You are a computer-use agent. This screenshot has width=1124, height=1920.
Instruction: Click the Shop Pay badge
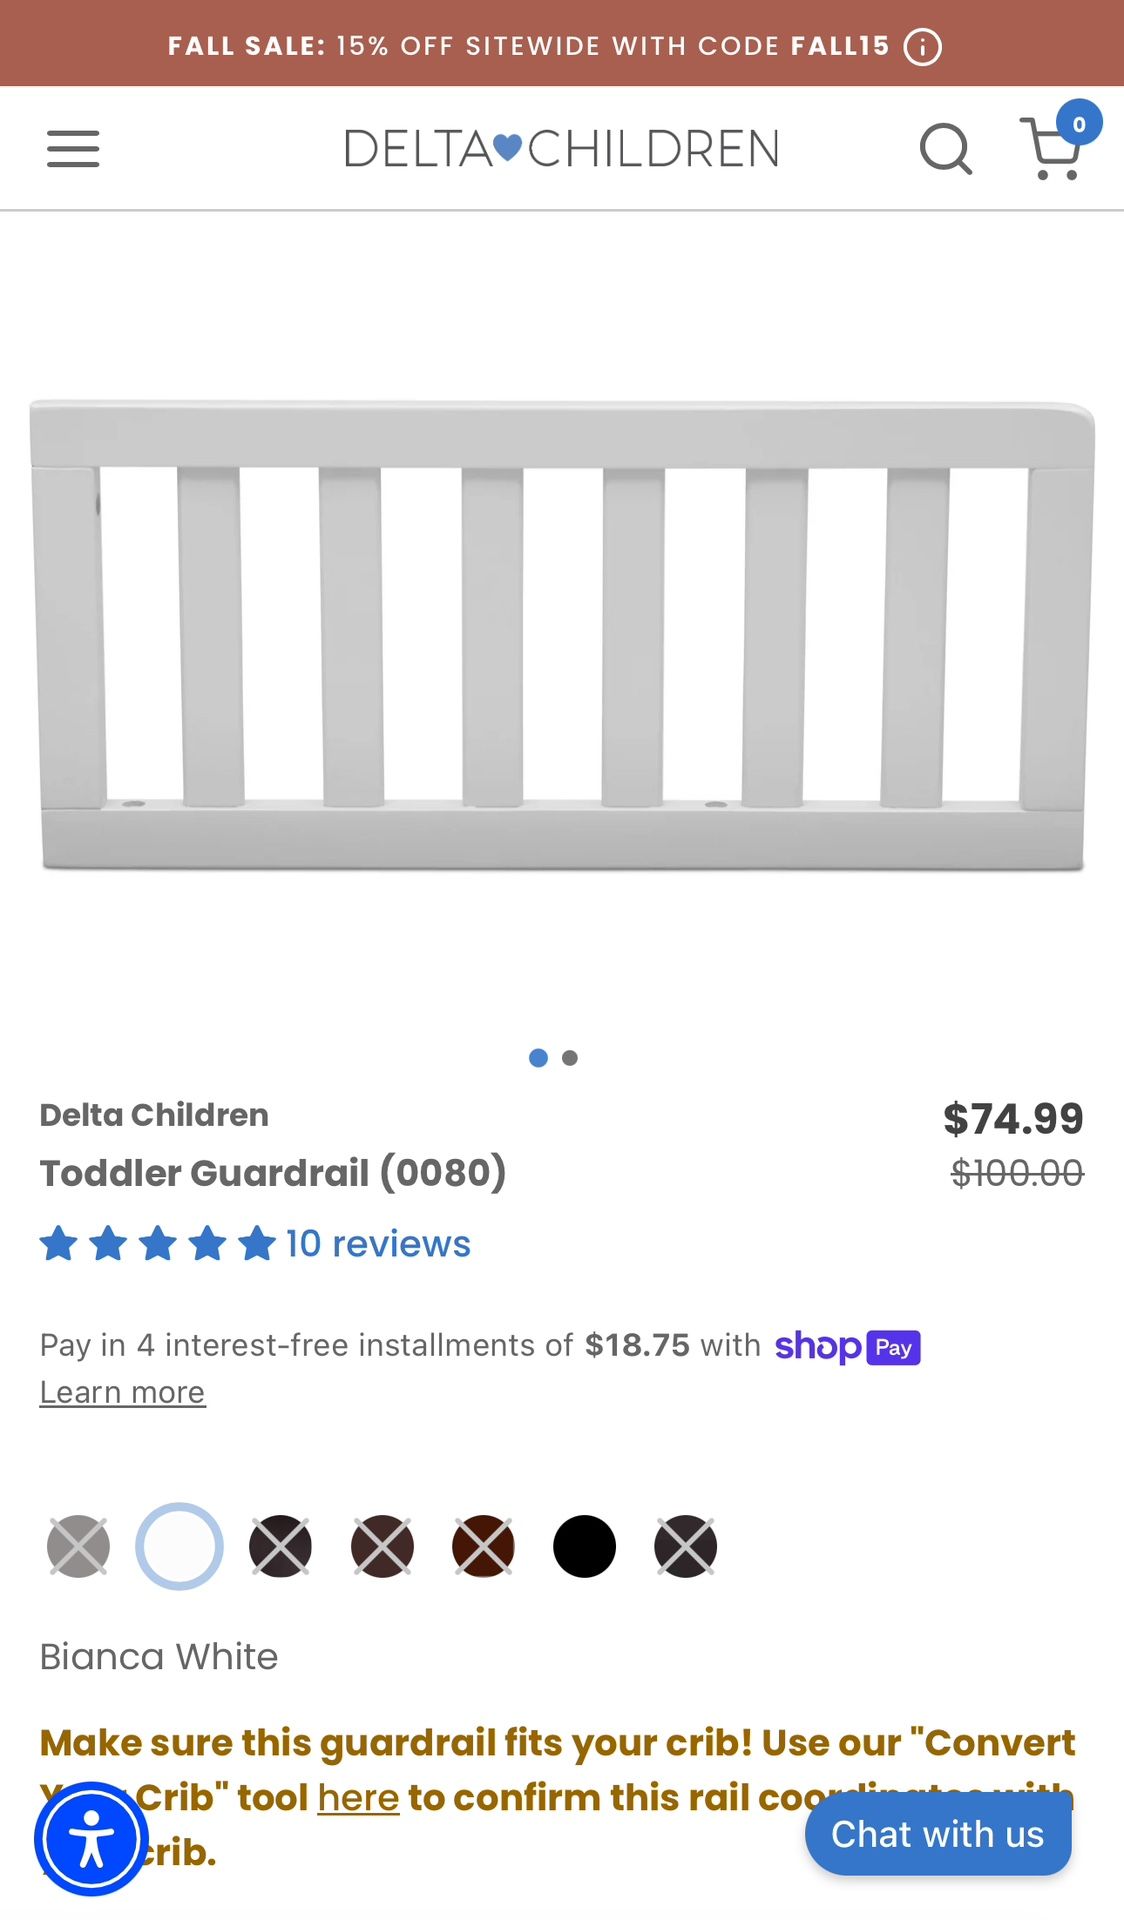coord(847,1347)
